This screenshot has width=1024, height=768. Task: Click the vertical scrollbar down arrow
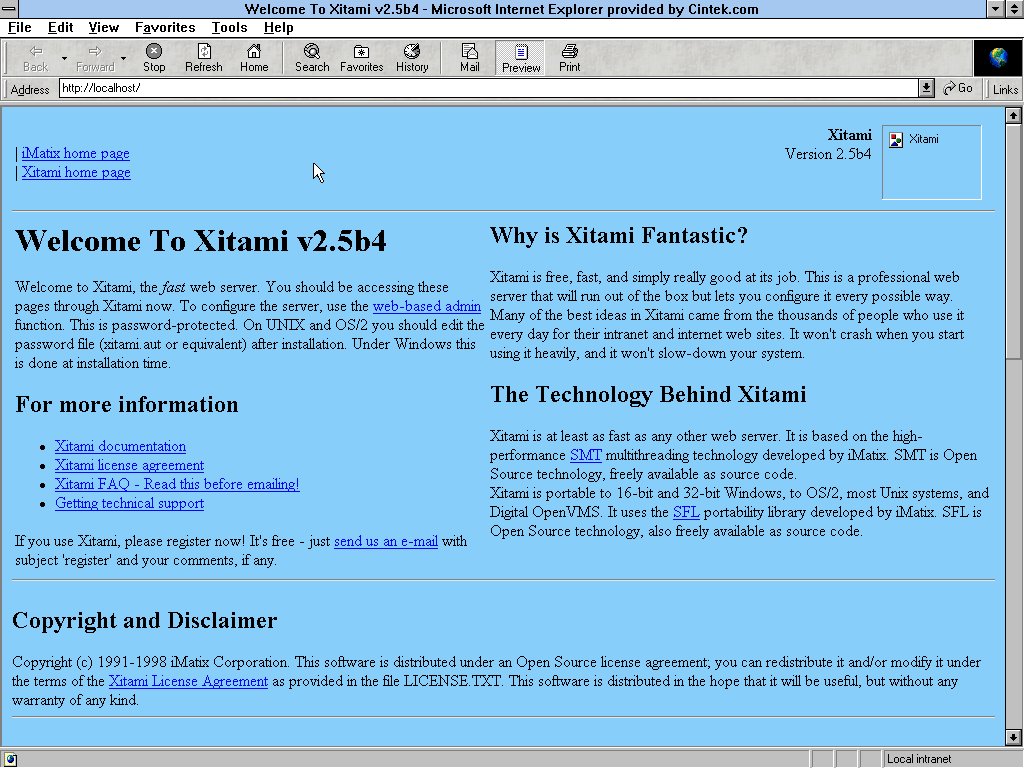(1015, 737)
